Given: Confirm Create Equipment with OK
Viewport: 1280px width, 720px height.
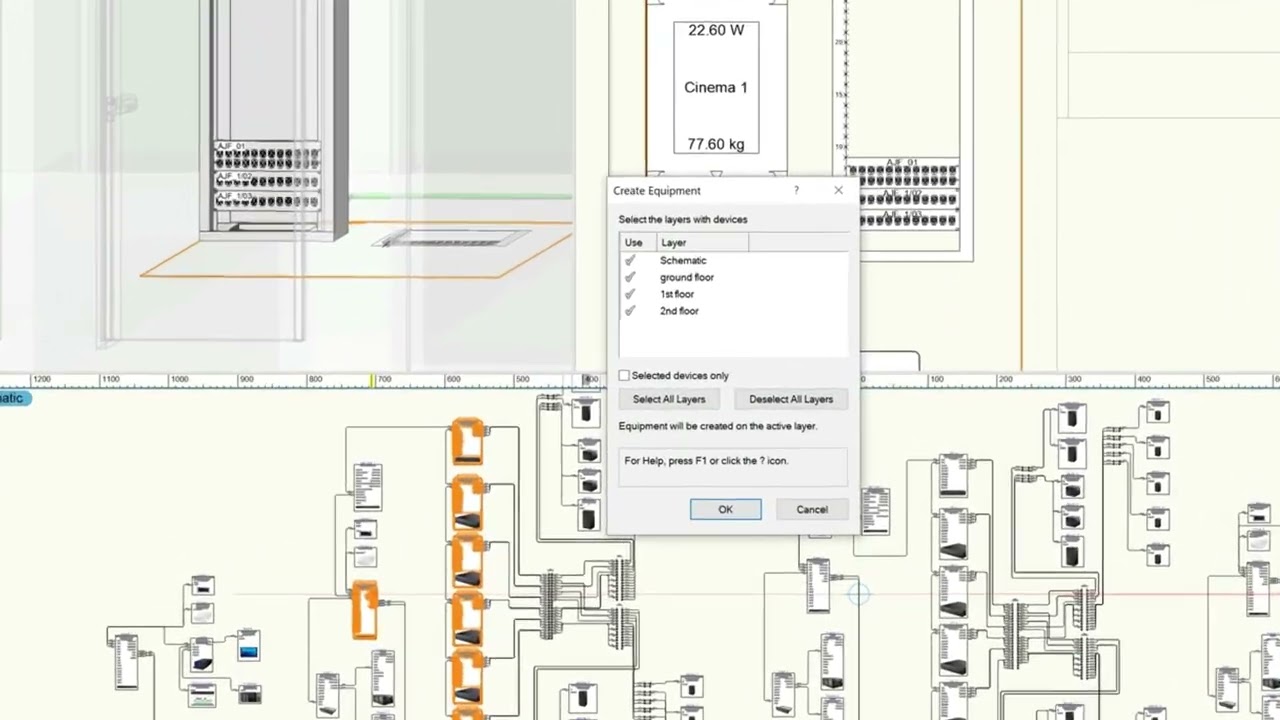Looking at the screenshot, I should coord(725,510).
